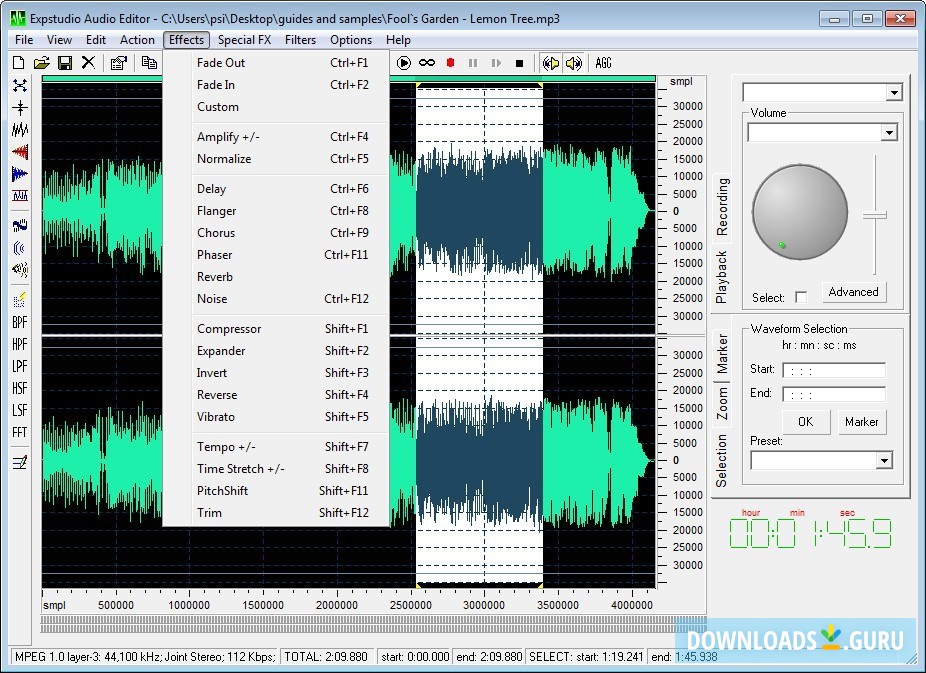Click the vertical line with arrows icon

pos(20,107)
